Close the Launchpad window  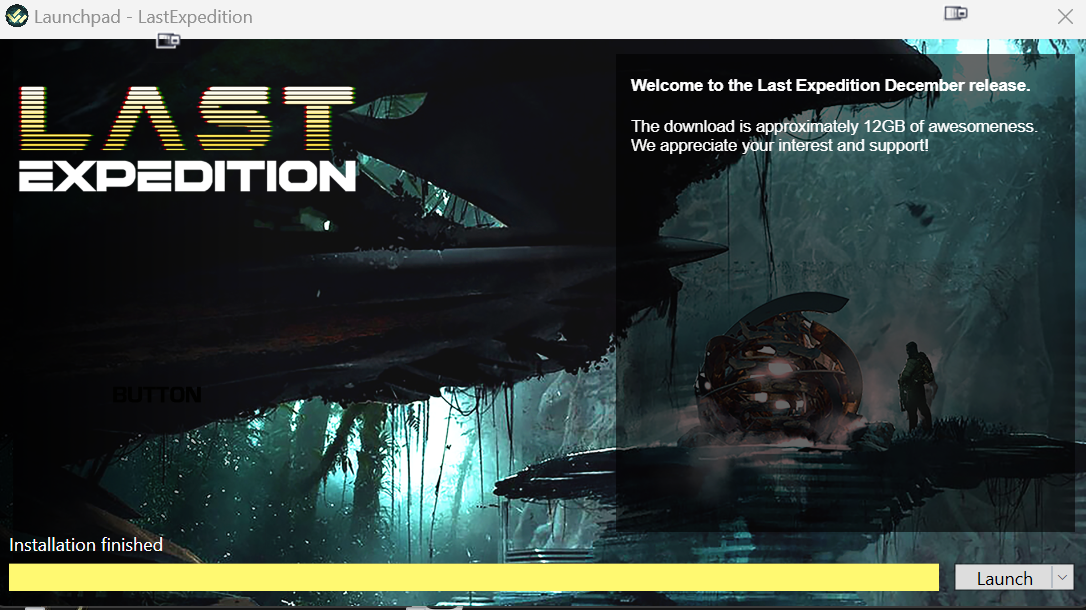(x=1065, y=16)
